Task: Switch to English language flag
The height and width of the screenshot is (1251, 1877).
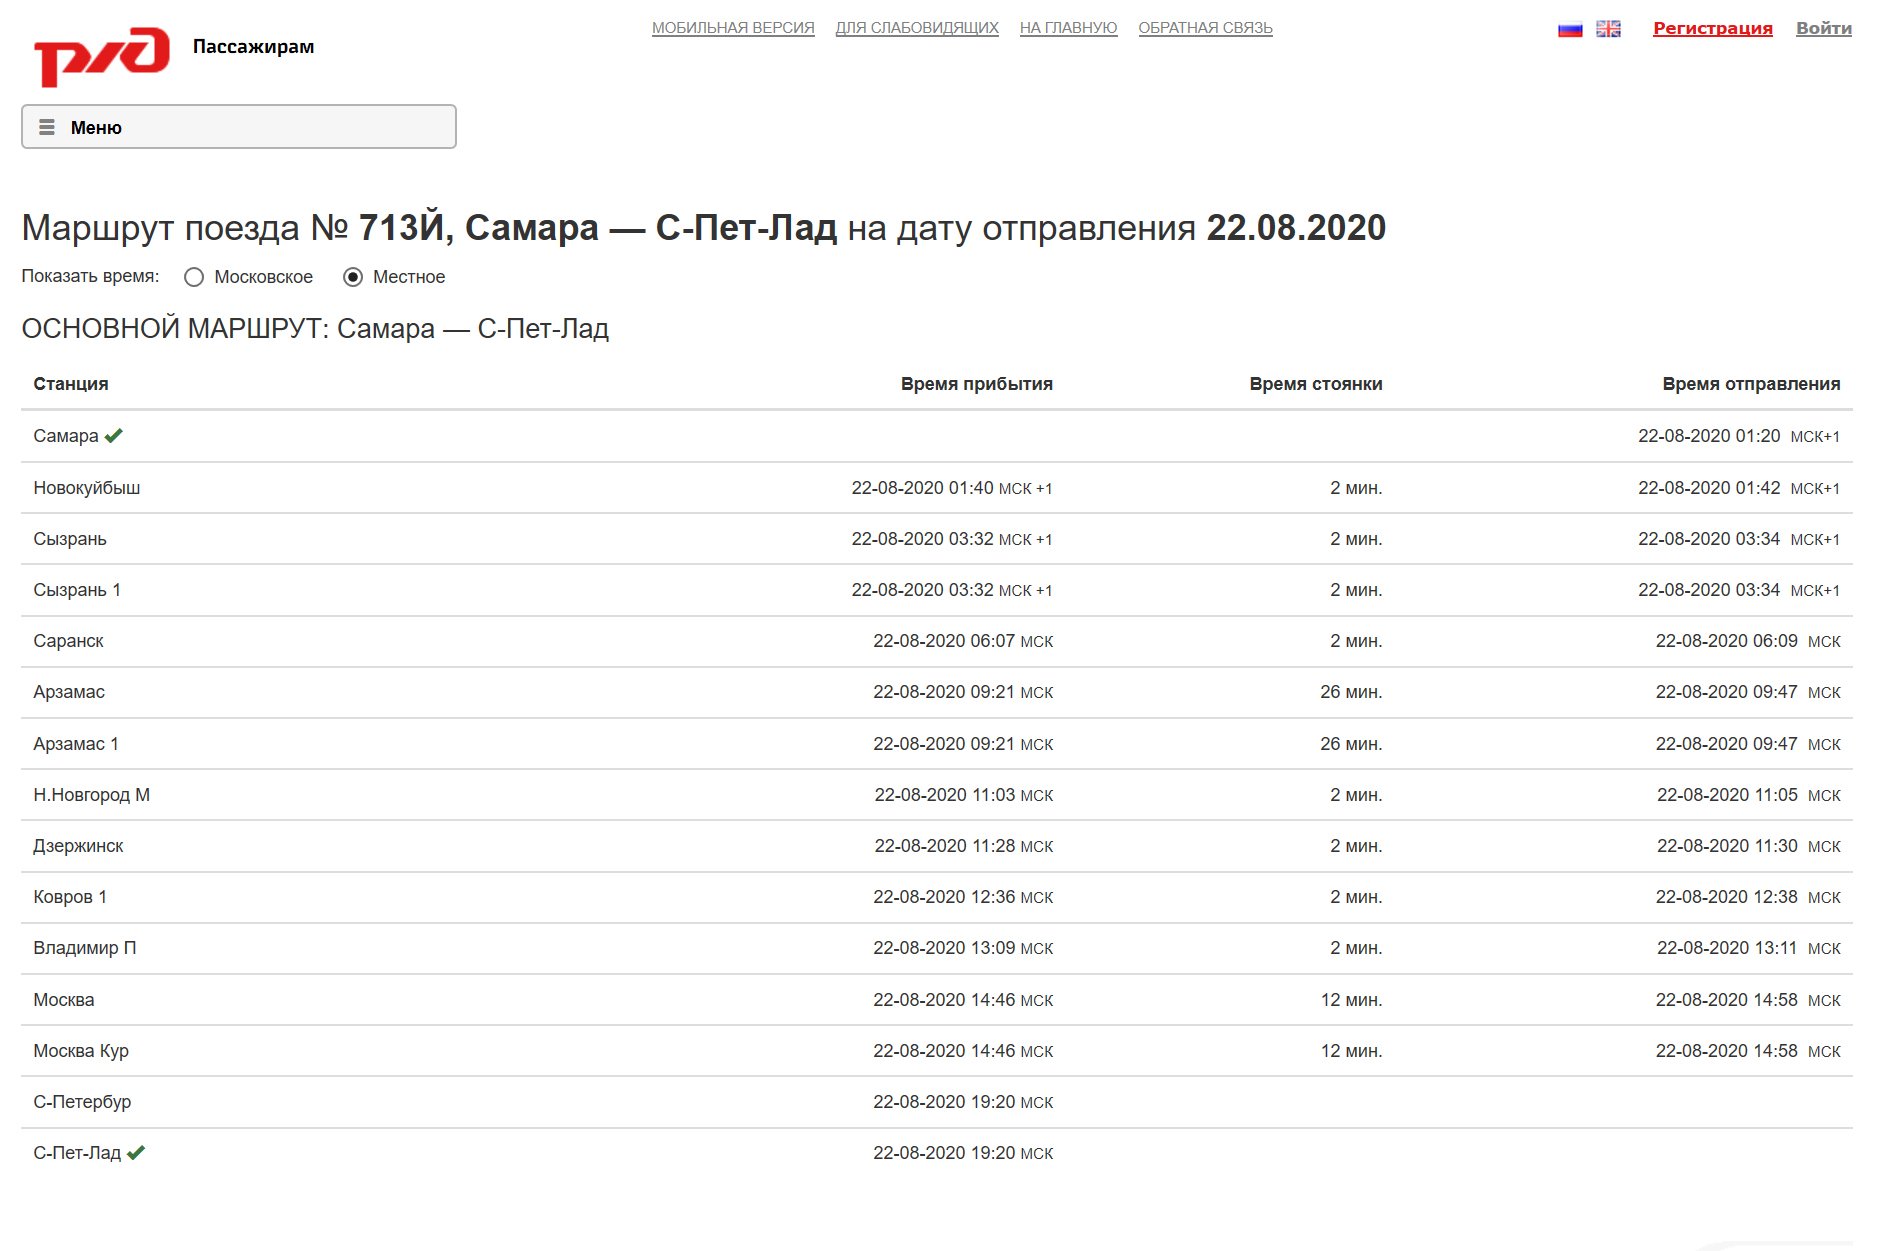Action: click(1608, 29)
